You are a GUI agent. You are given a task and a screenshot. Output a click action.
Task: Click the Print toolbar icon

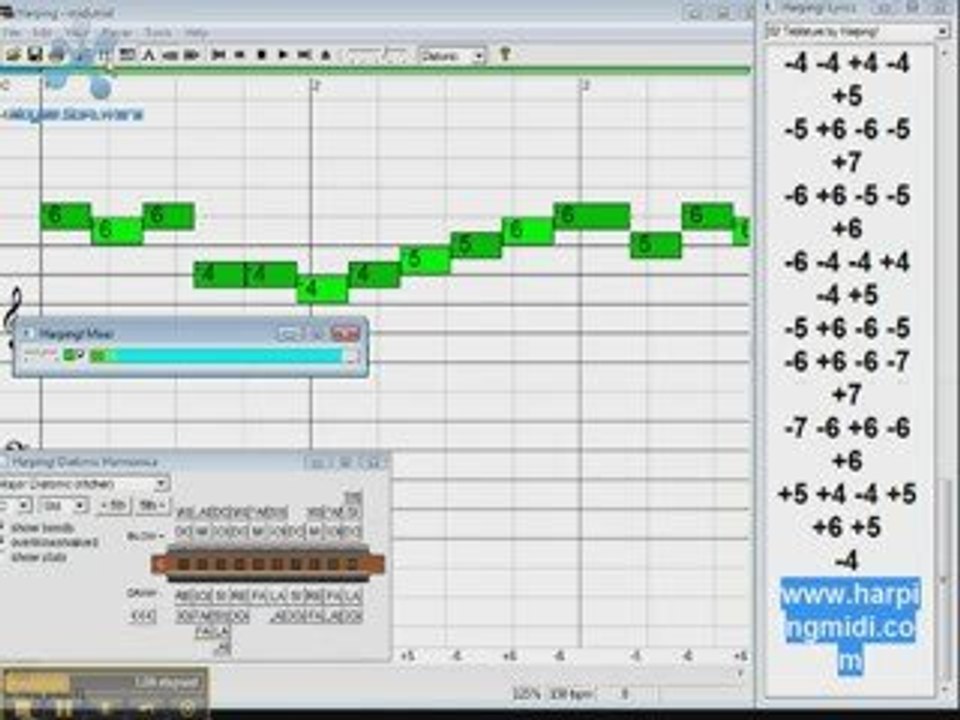tap(56, 55)
